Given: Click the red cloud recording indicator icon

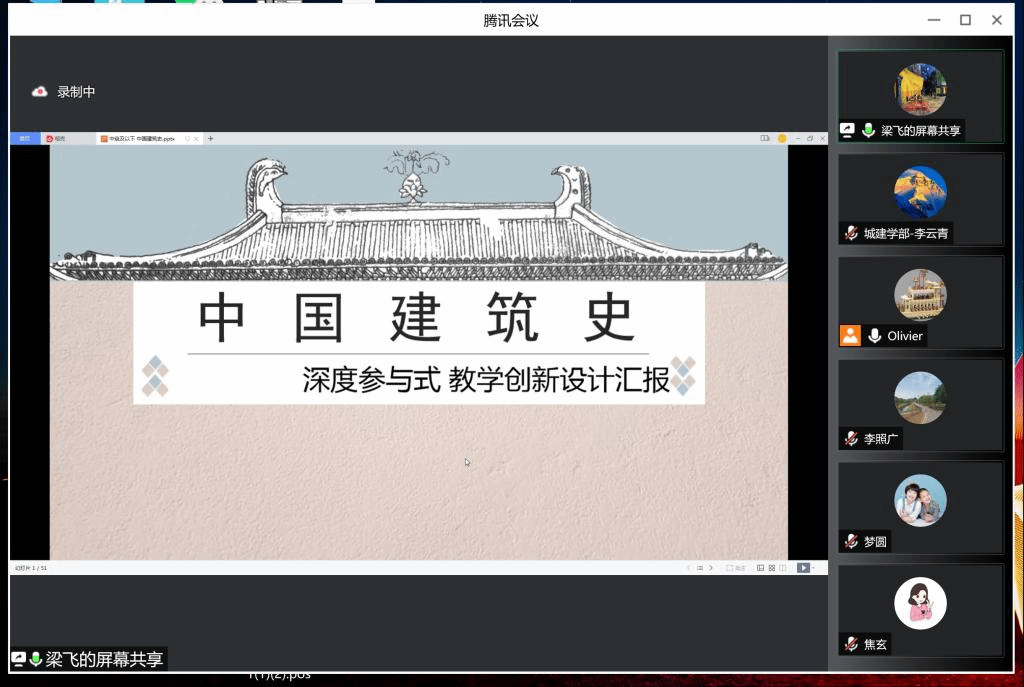Looking at the screenshot, I should tap(40, 92).
